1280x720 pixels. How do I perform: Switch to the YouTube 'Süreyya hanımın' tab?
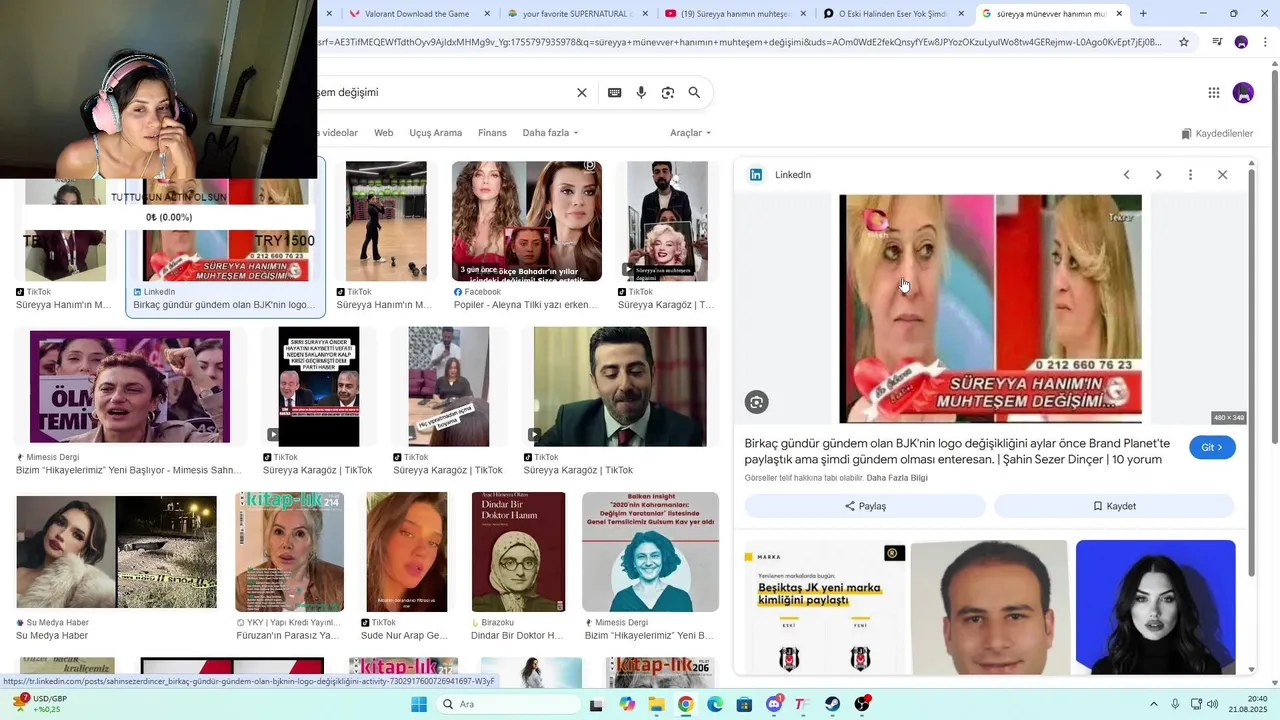click(736, 14)
